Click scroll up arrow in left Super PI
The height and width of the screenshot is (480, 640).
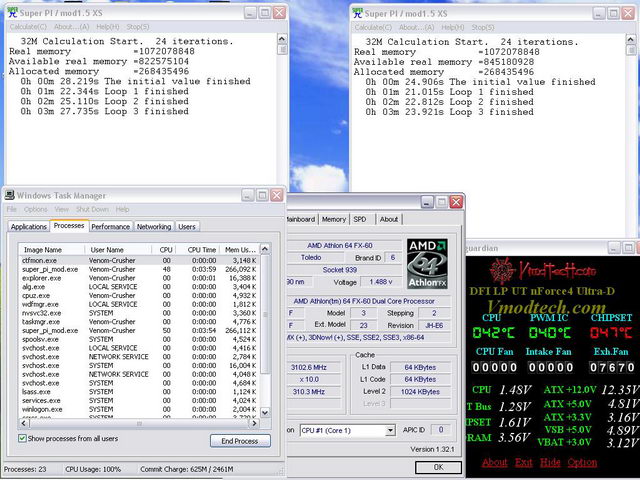pyautogui.click(x=282, y=39)
